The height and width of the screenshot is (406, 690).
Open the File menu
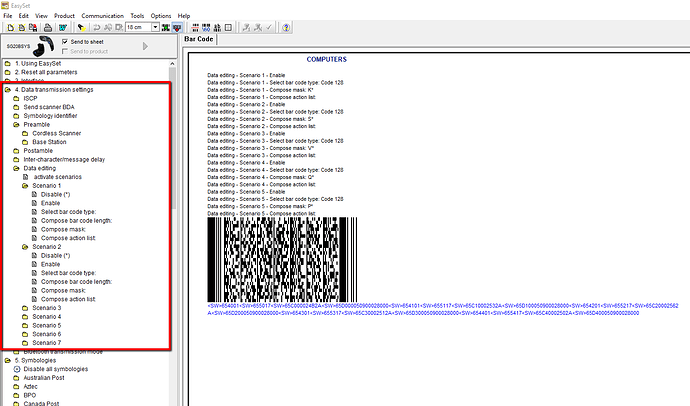coord(7,16)
